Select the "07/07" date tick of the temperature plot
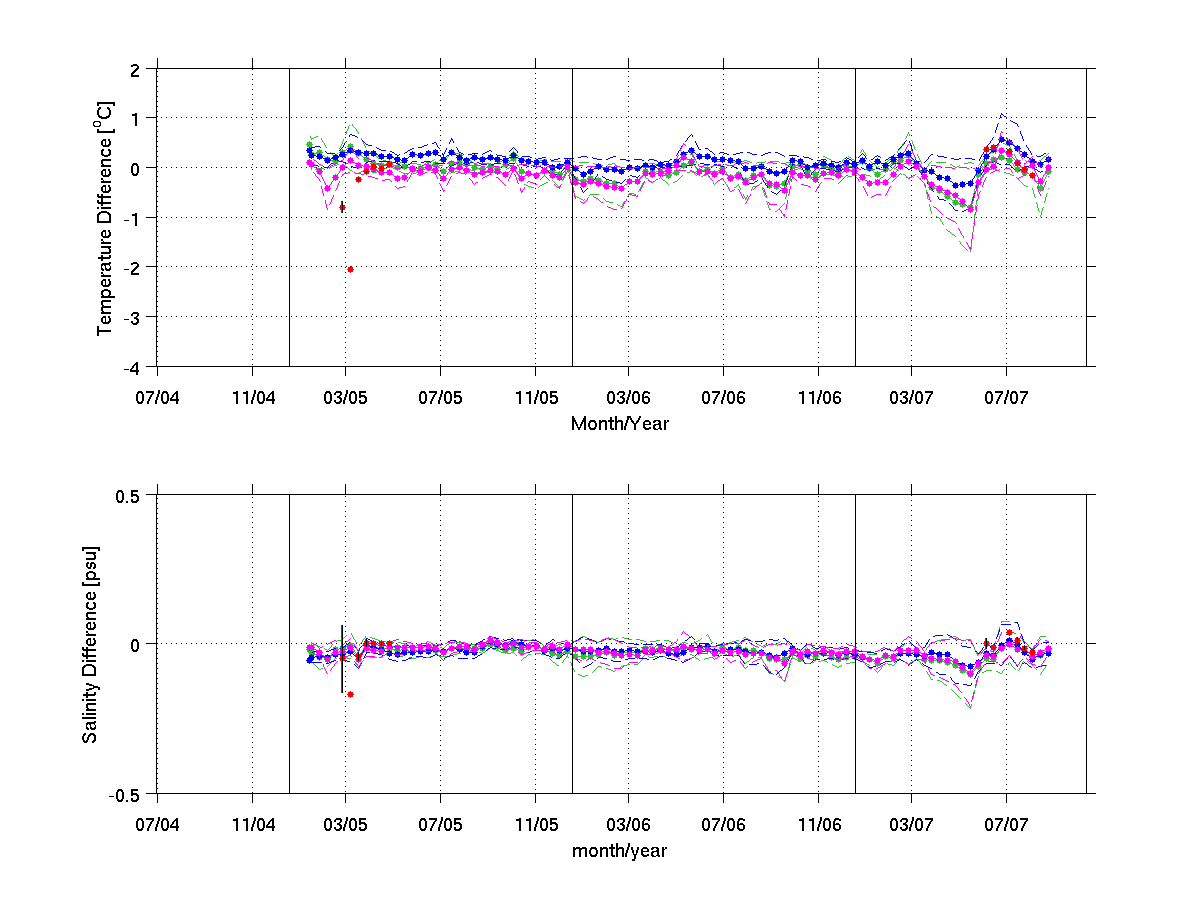This screenshot has height=900, width=1200. tap(1006, 398)
